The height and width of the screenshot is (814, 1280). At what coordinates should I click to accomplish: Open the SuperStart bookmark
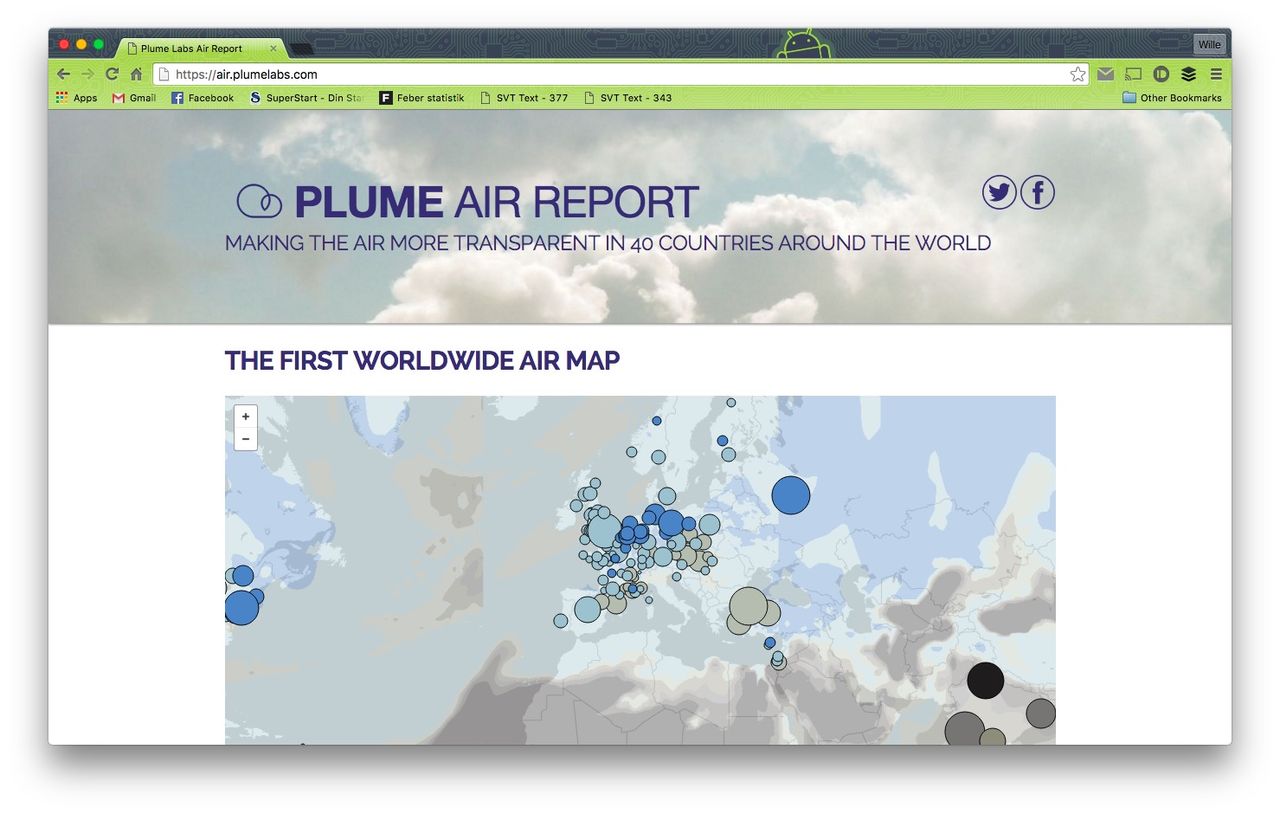pyautogui.click(x=306, y=98)
